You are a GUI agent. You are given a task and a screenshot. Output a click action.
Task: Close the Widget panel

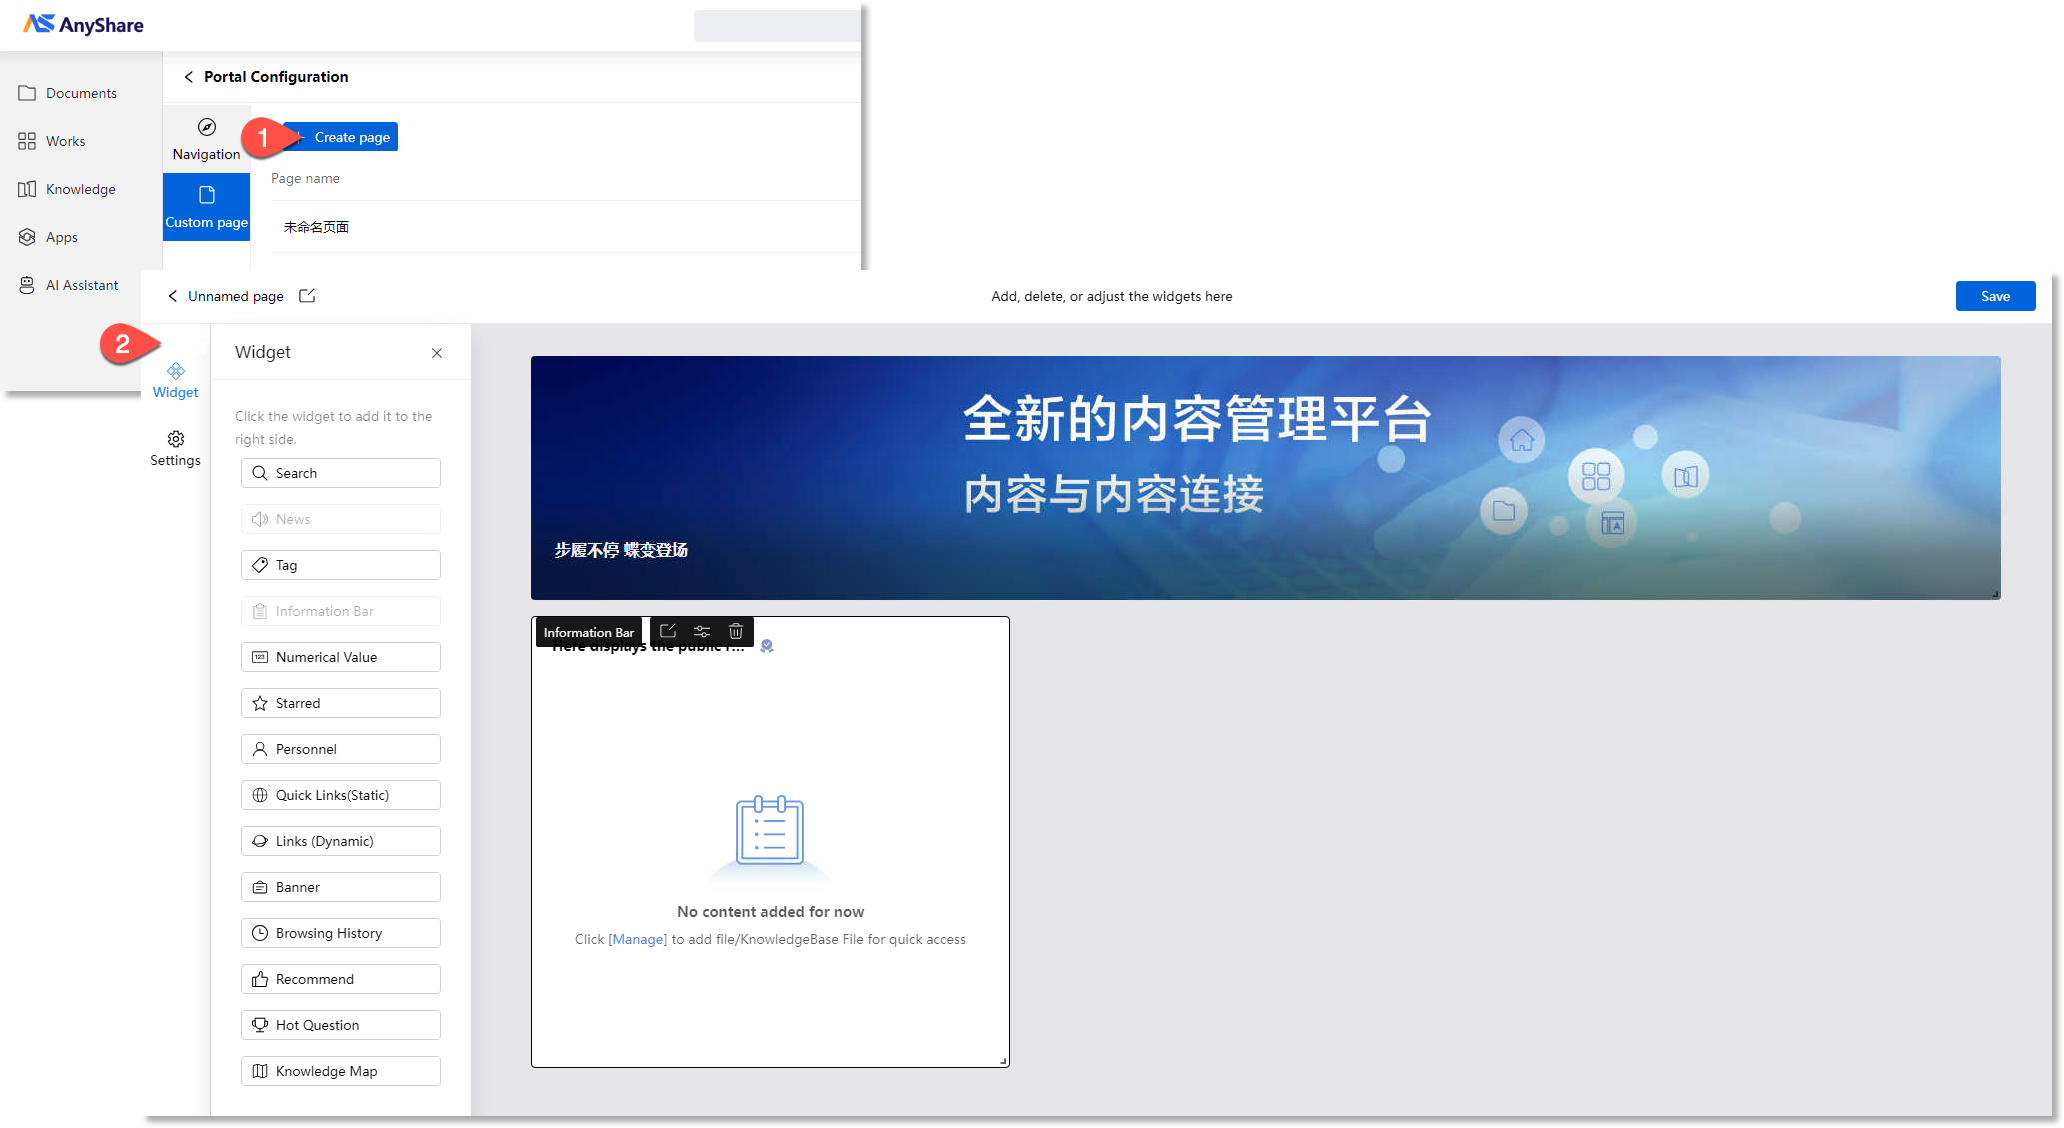[x=437, y=353]
